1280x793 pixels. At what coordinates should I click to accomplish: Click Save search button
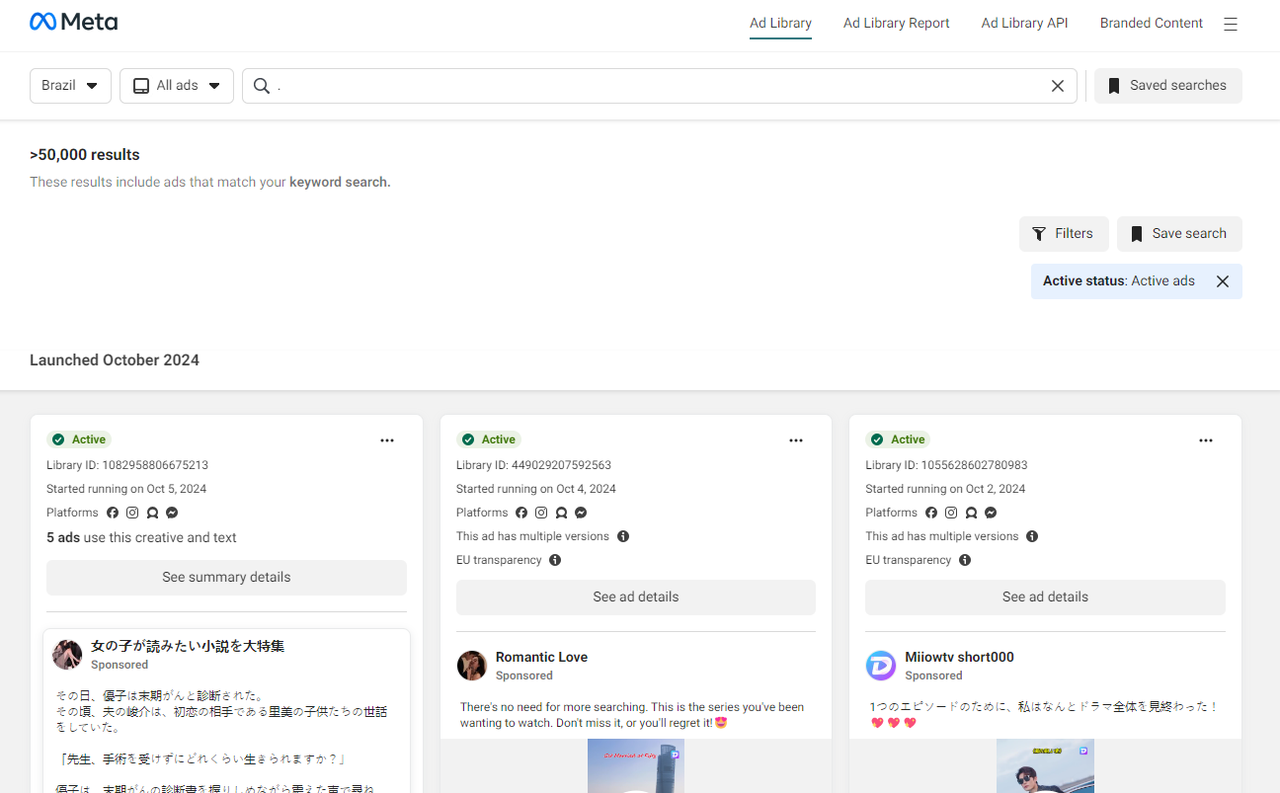pyautogui.click(x=1179, y=234)
